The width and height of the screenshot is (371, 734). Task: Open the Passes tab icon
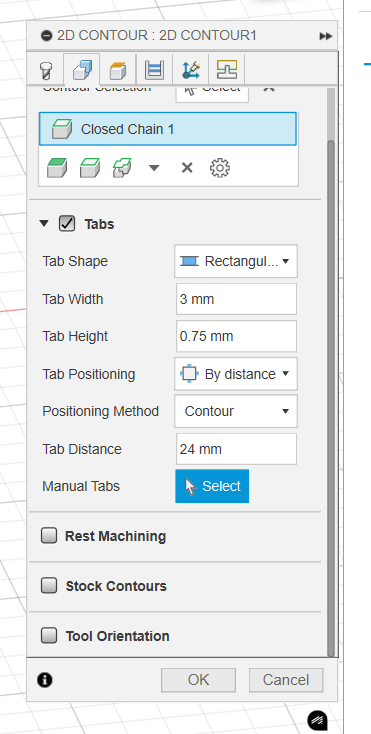(x=154, y=71)
